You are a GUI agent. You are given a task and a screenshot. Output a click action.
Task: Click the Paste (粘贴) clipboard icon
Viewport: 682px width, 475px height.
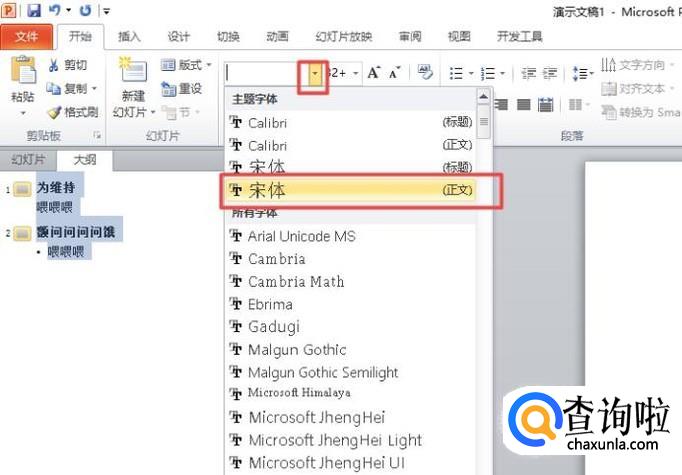point(23,70)
